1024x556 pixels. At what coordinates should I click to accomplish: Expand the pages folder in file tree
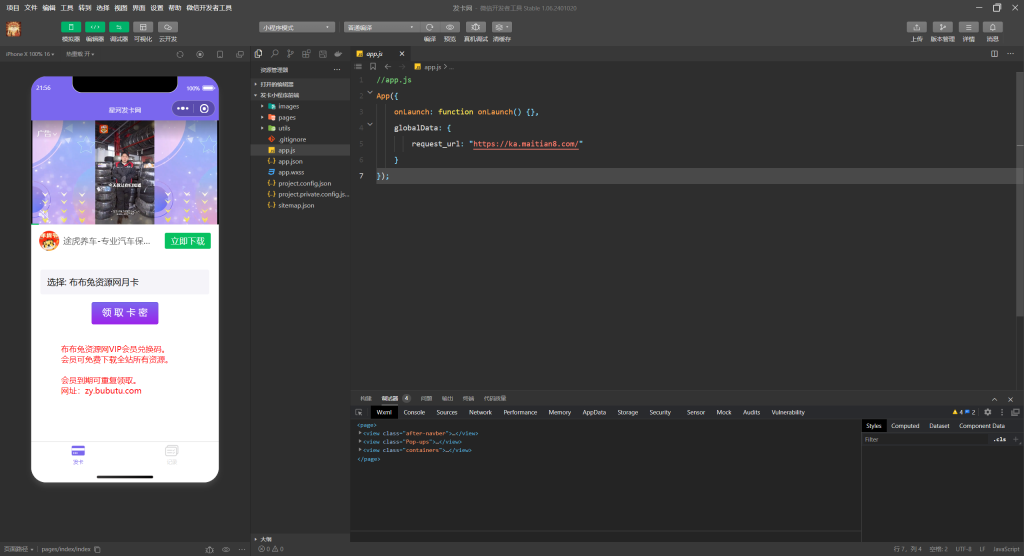(287, 117)
